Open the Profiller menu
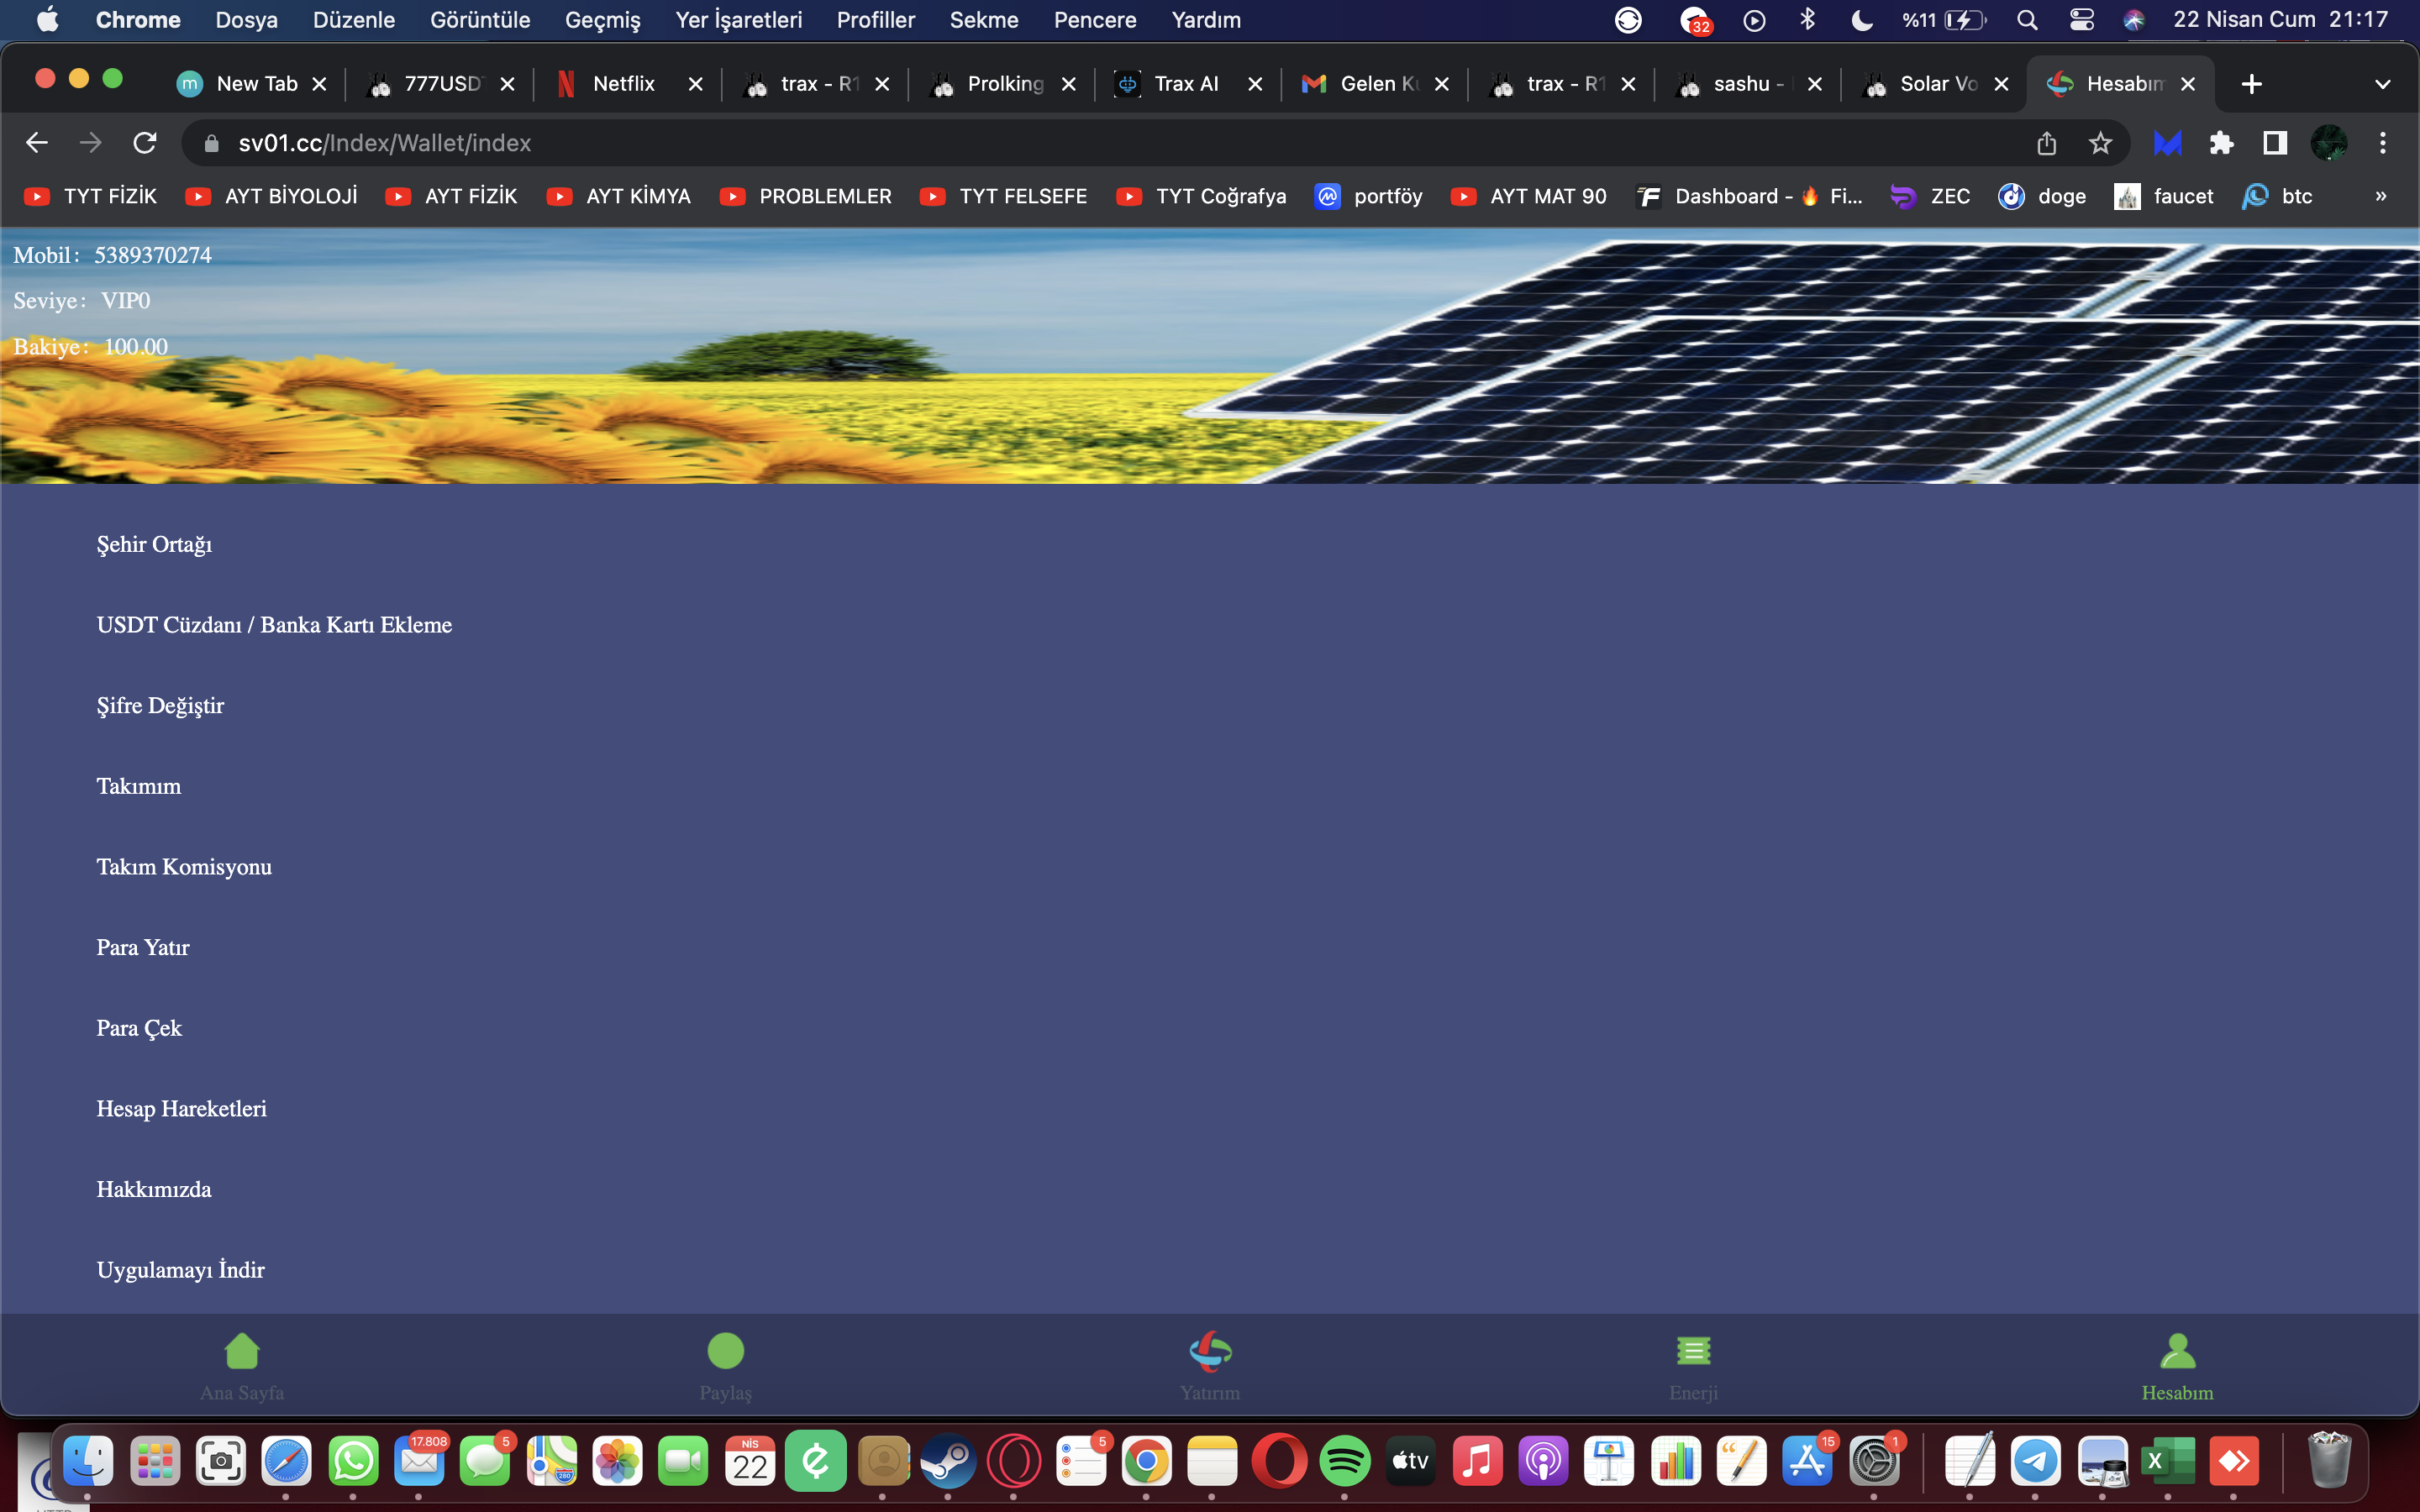Image resolution: width=2420 pixels, height=1512 pixels. [x=876, y=20]
